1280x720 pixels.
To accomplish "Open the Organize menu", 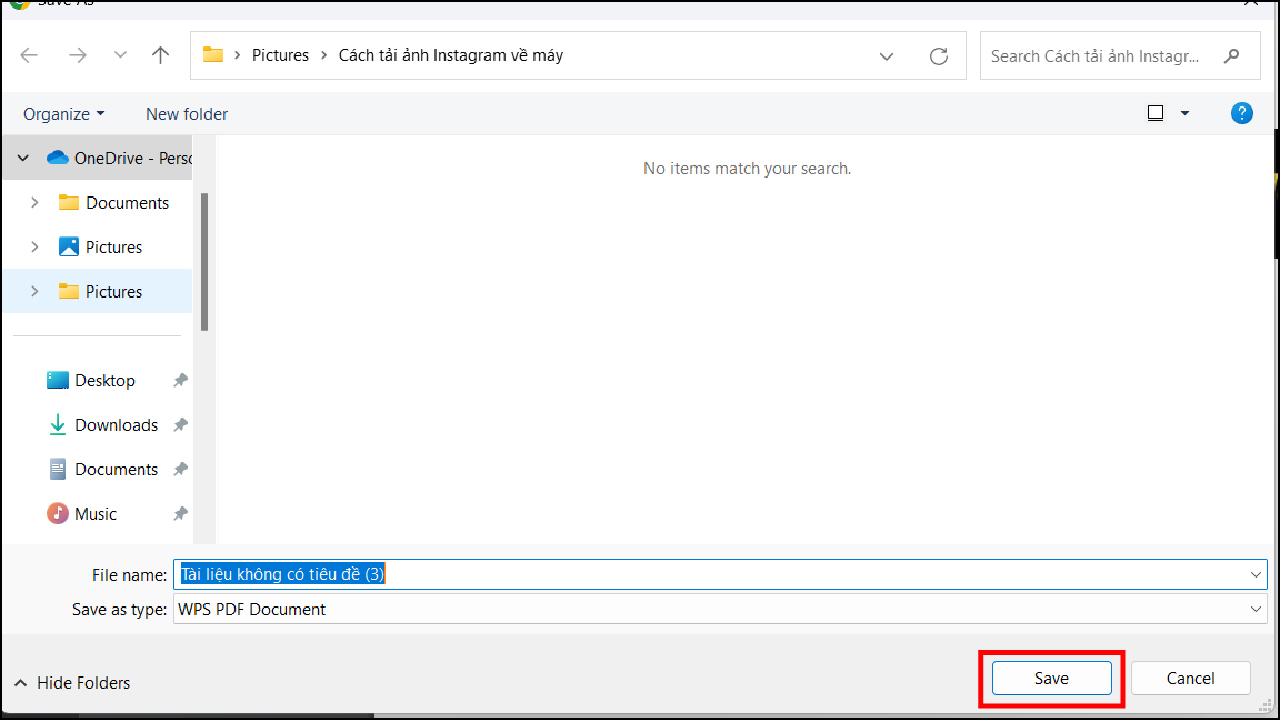I will tap(63, 113).
